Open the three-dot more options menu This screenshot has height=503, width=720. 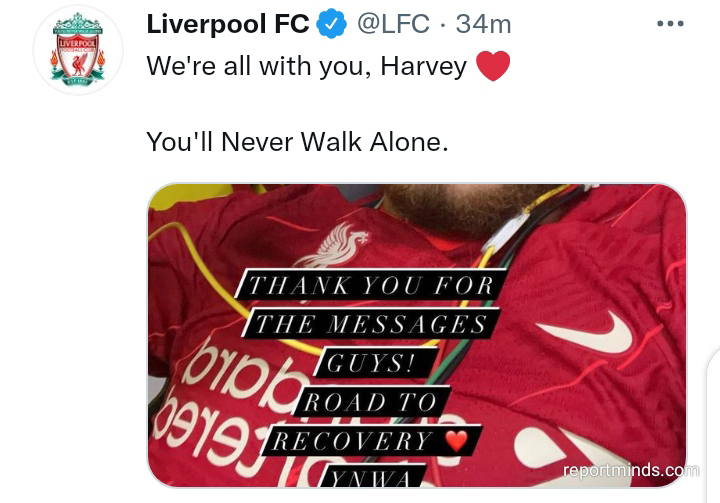pyautogui.click(x=670, y=23)
